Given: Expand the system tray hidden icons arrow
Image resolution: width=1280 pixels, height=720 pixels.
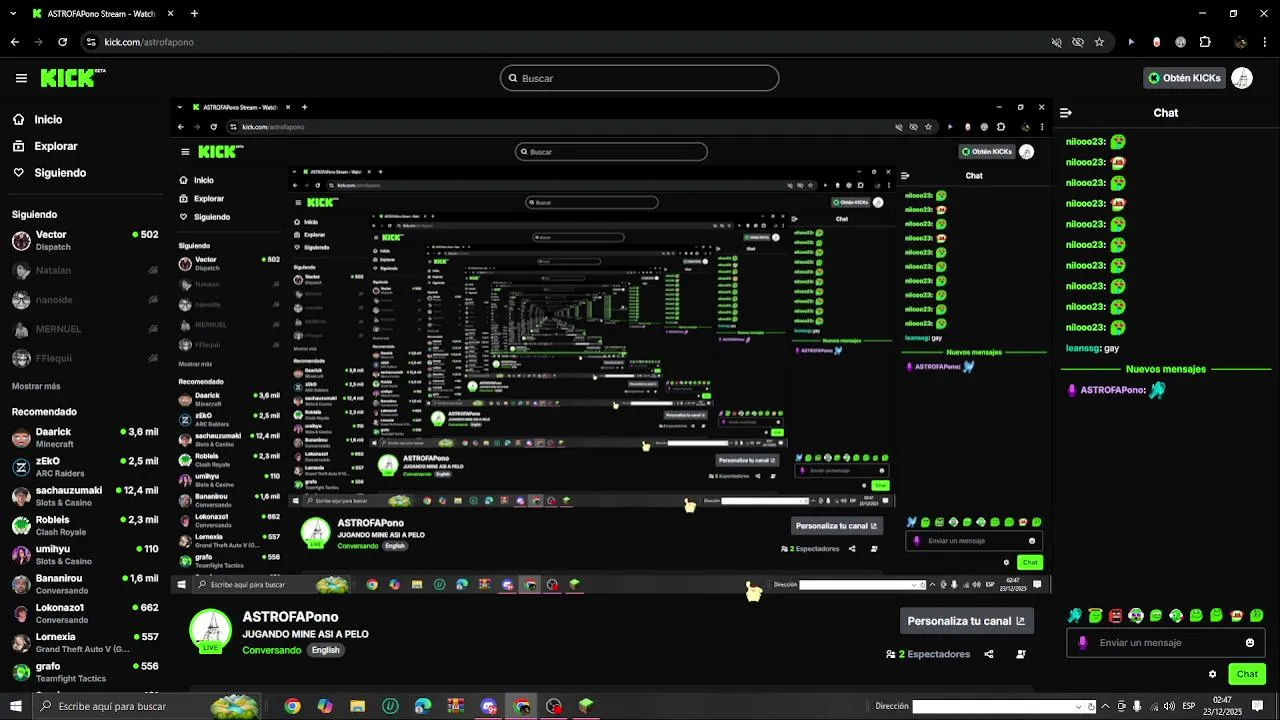Looking at the screenshot, I should click(1105, 706).
